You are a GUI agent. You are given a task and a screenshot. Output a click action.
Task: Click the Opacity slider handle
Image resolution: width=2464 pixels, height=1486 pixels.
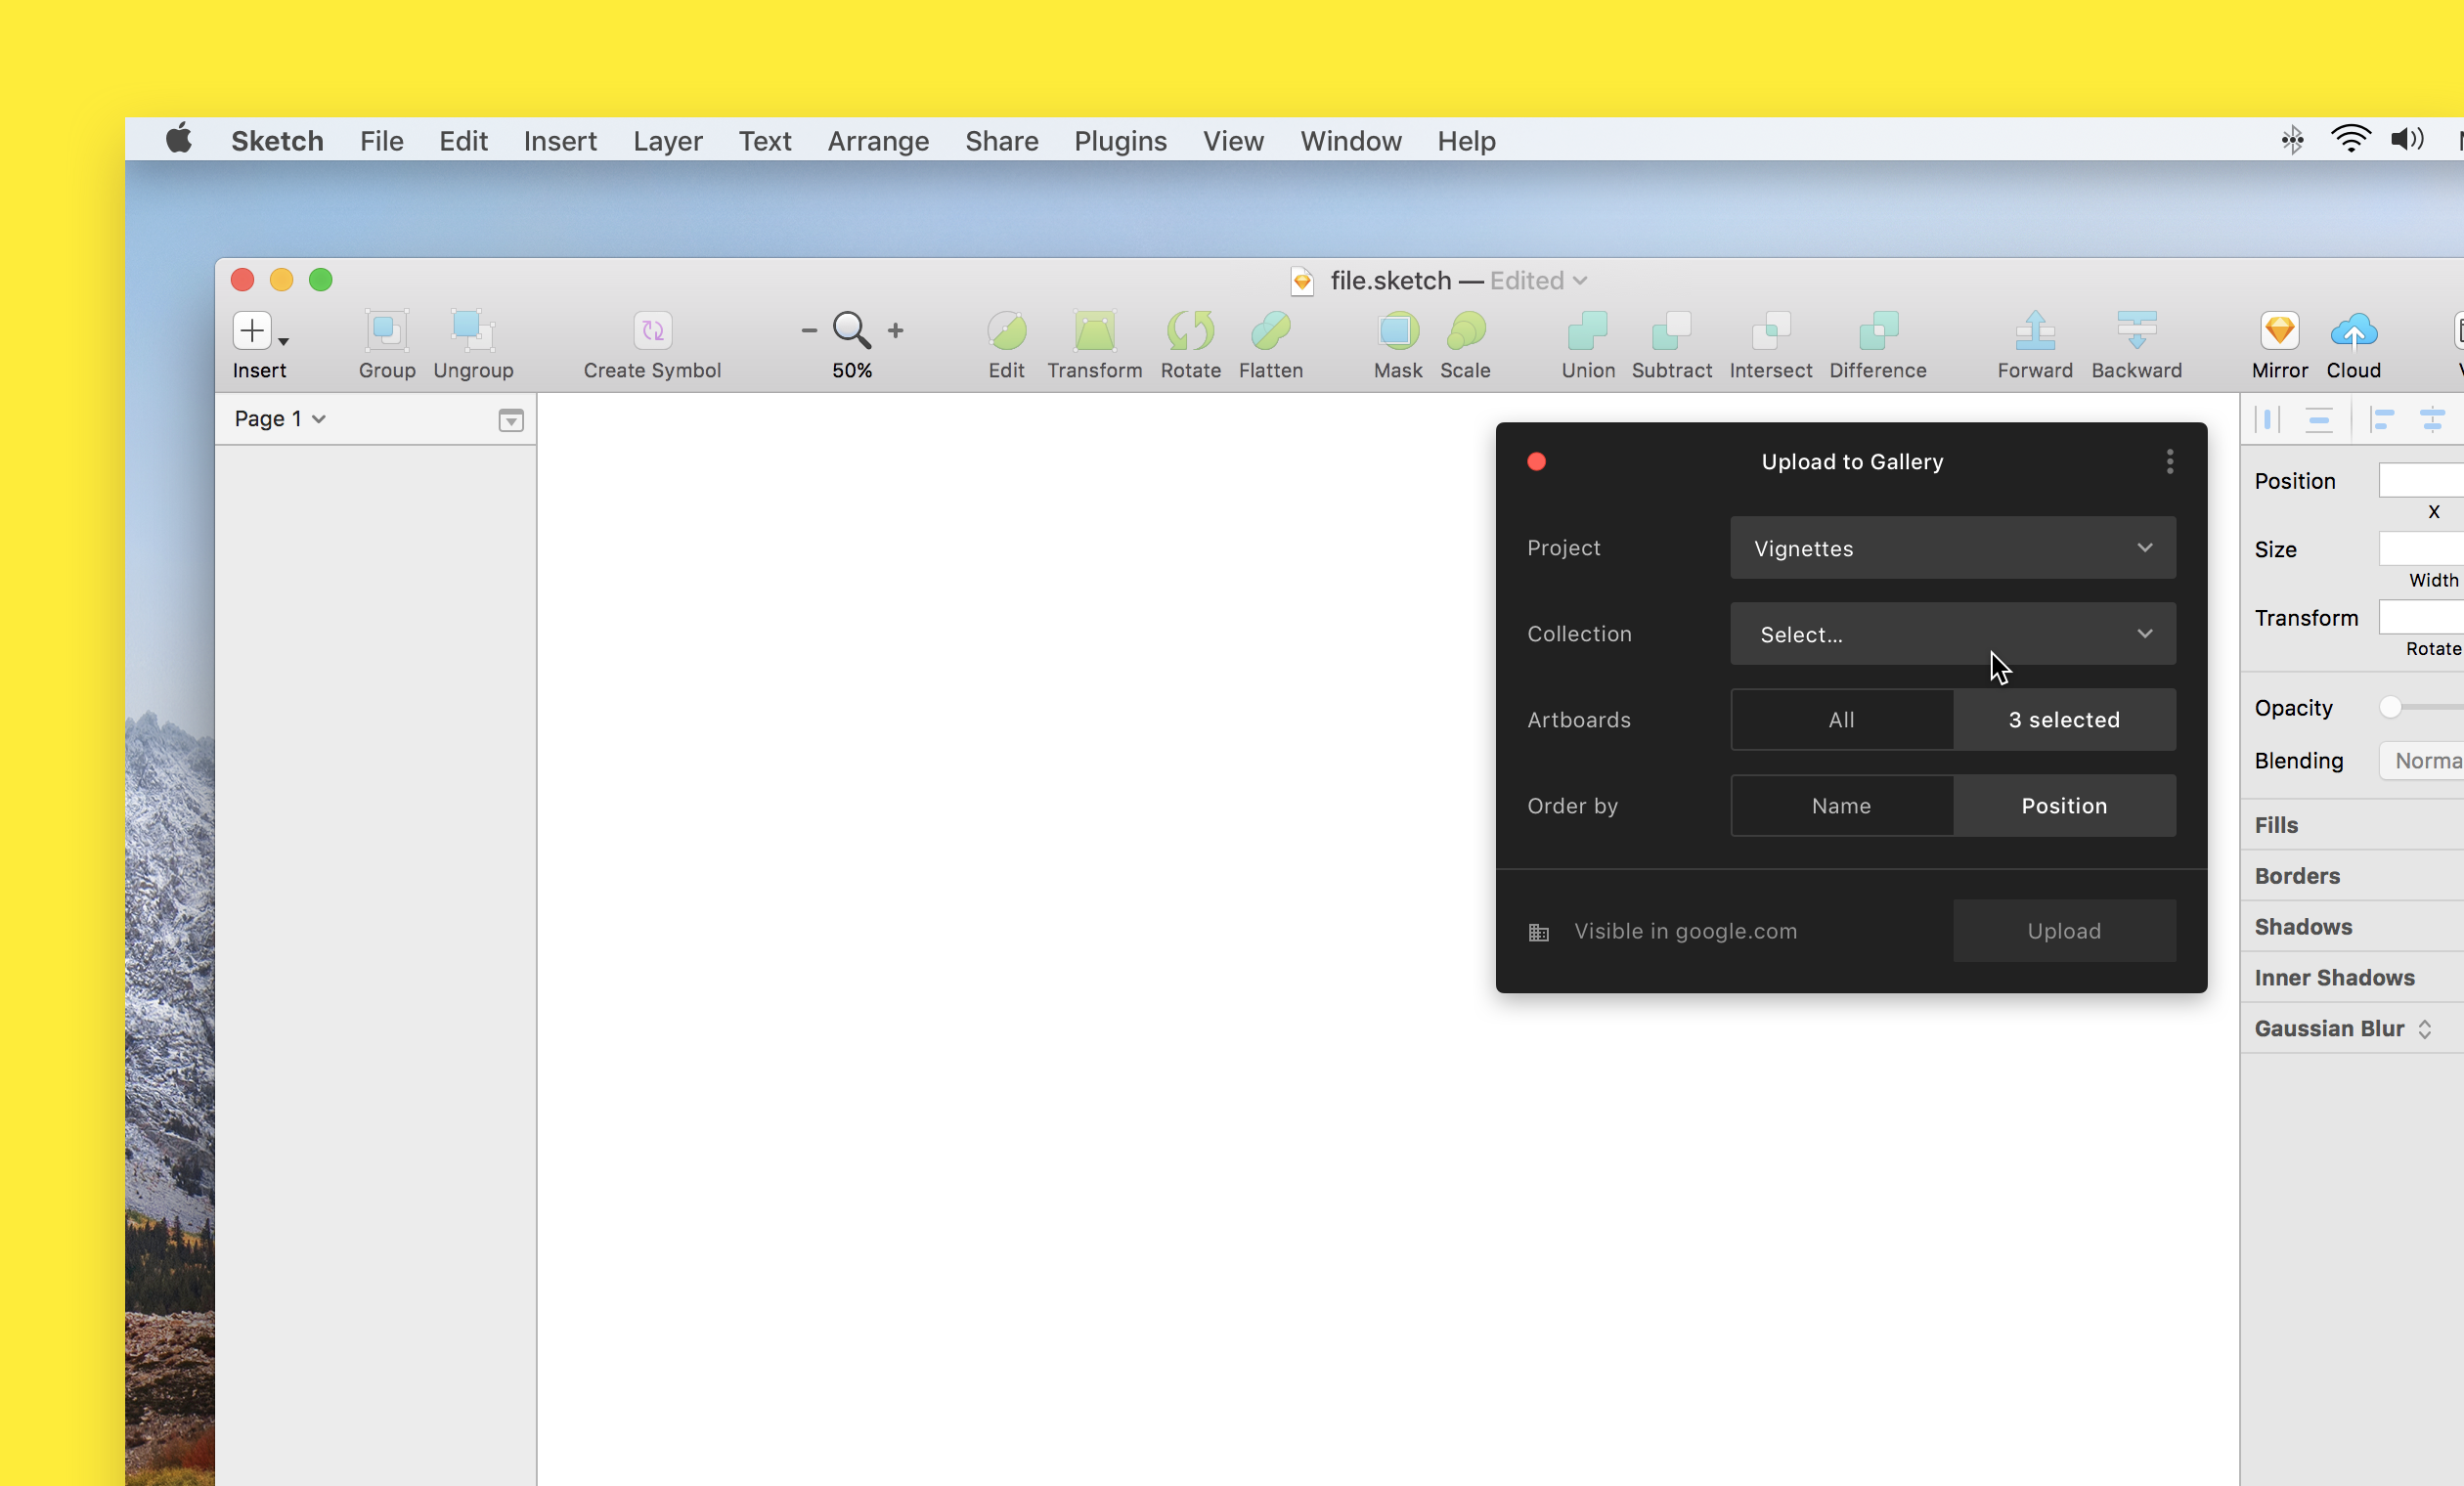[x=2390, y=707]
